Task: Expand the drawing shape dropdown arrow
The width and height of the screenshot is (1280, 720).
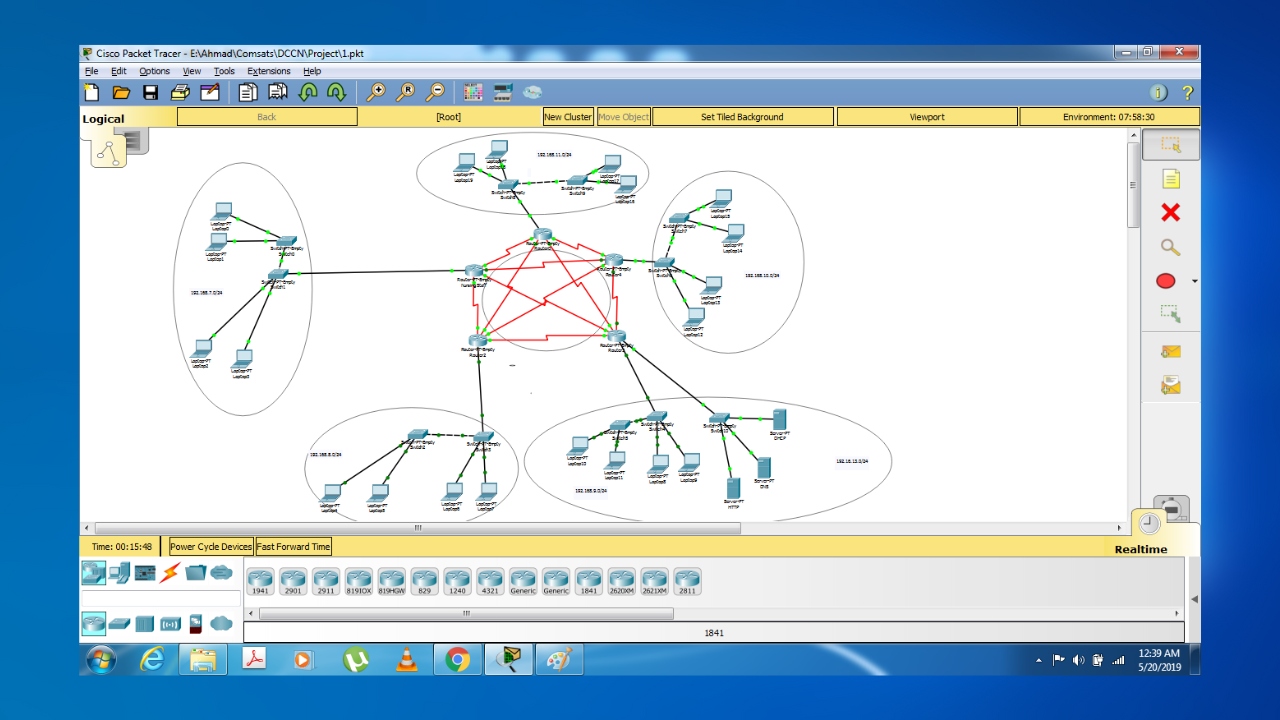Action: point(1194,282)
